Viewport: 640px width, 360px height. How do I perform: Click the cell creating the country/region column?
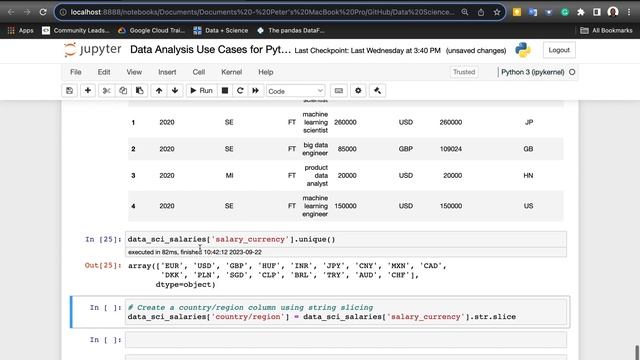[345, 312]
